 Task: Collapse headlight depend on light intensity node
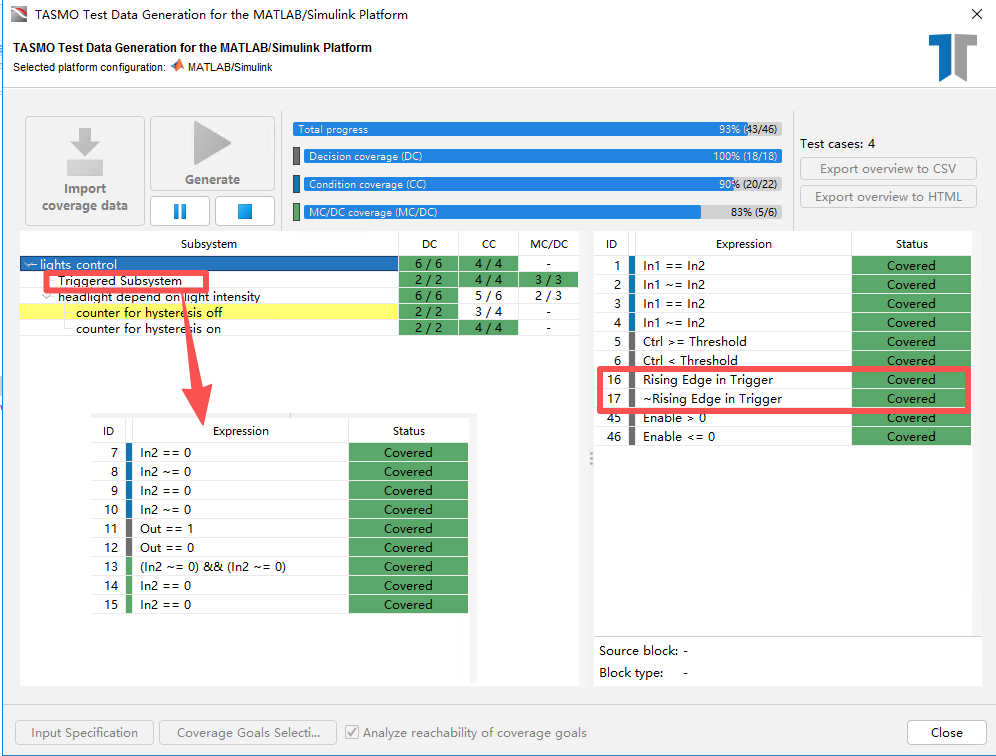click(x=48, y=297)
